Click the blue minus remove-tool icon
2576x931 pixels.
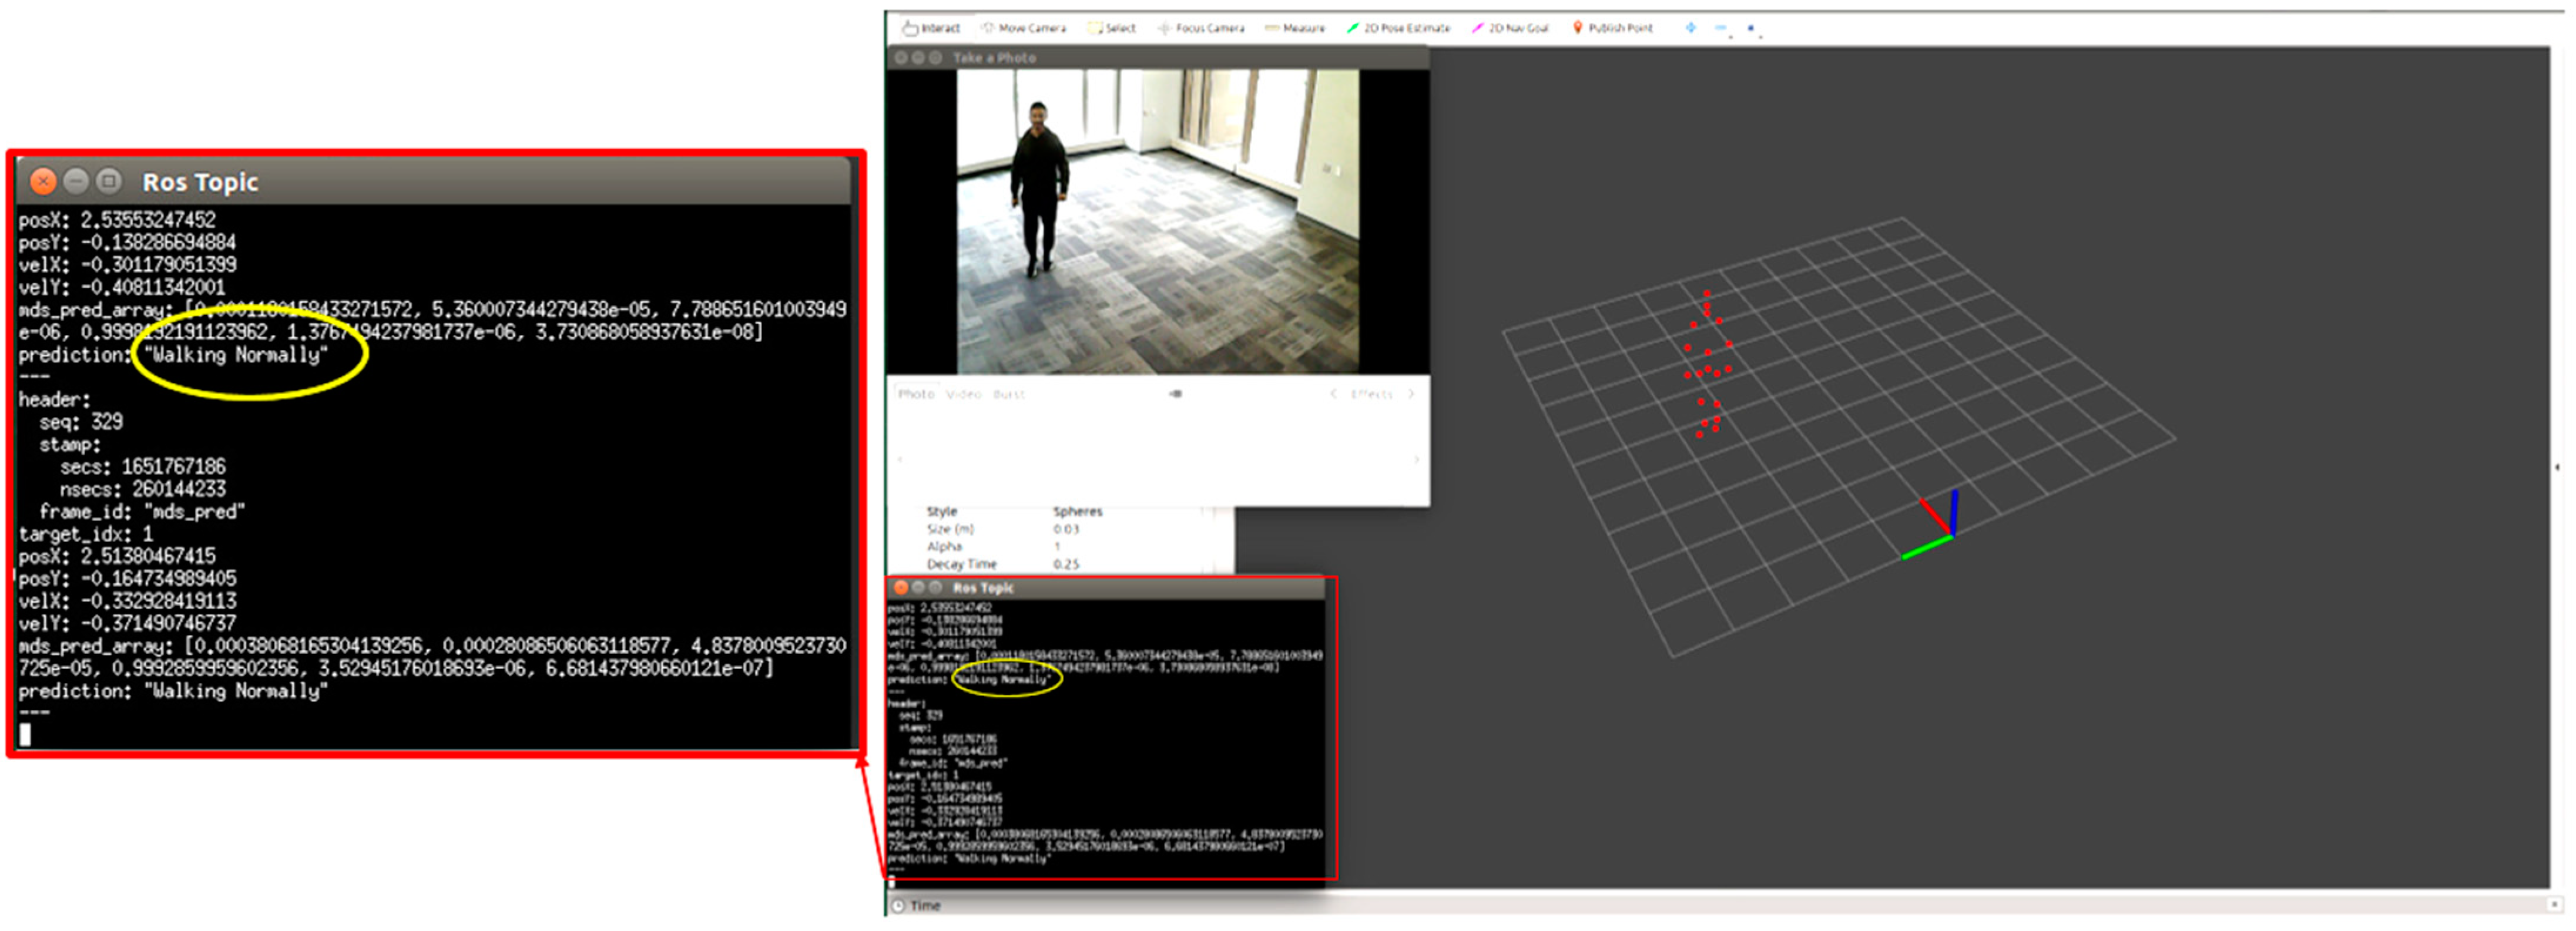pyautogui.click(x=1720, y=28)
